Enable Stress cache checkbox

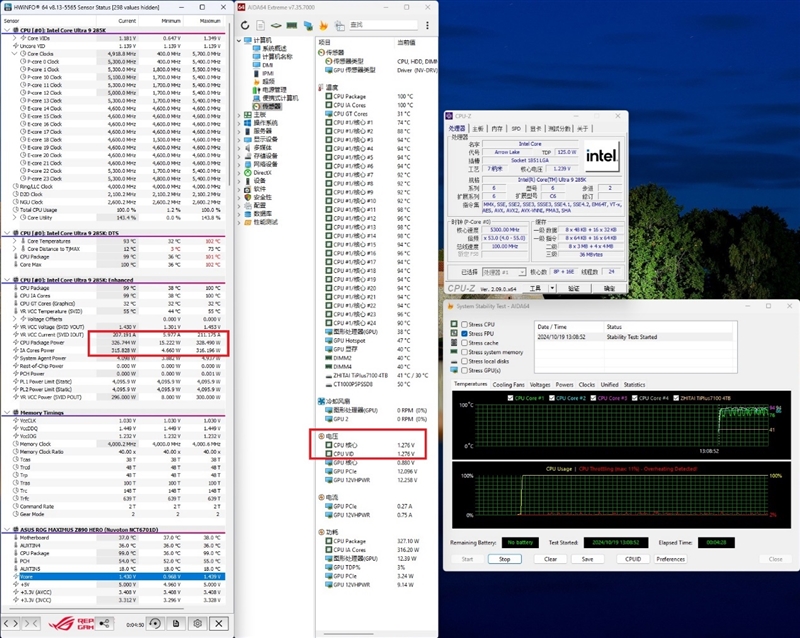(x=464, y=343)
